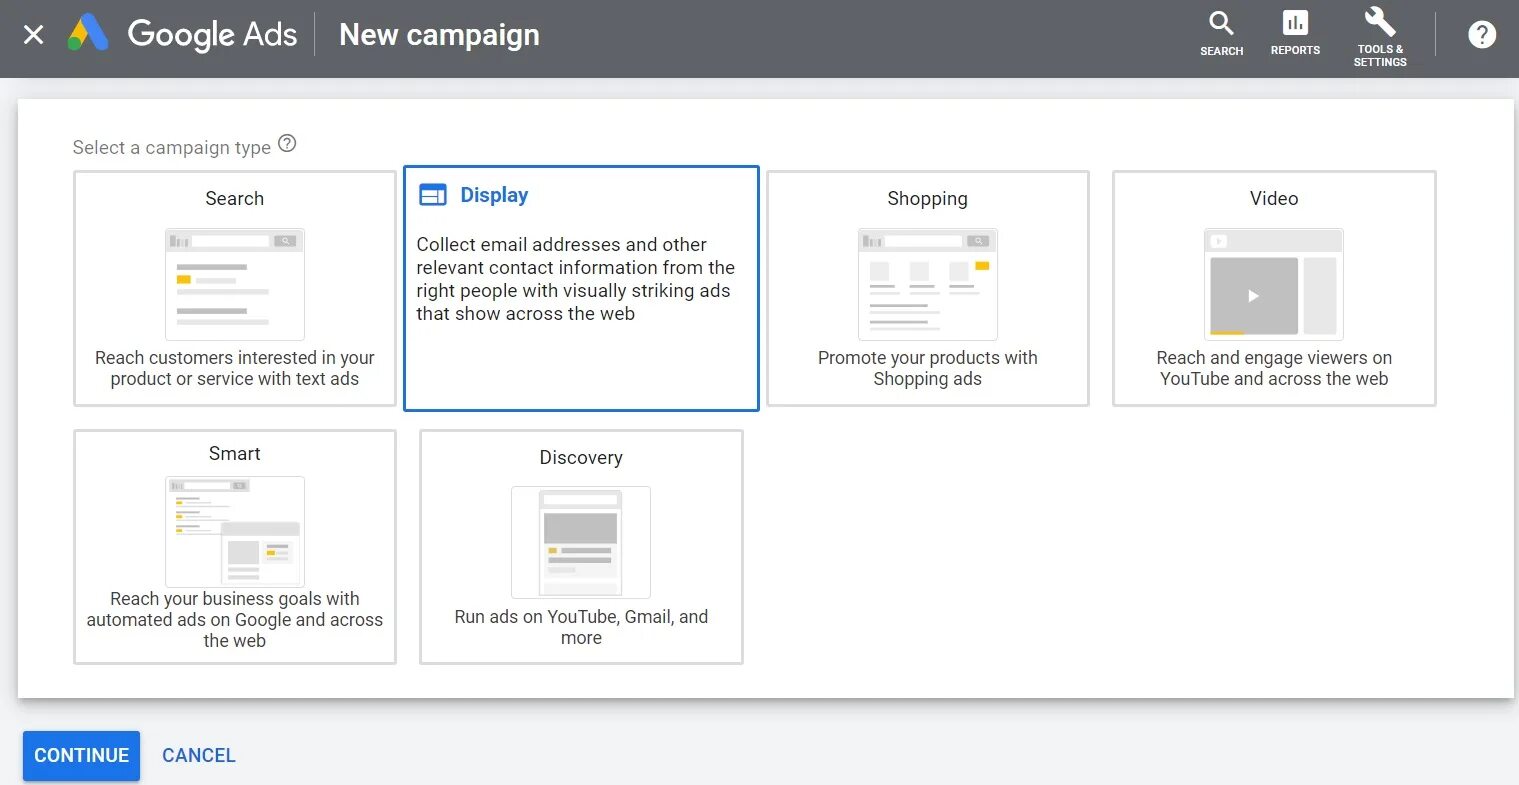
Task: Show help tooltip next to campaign type label
Action: click(287, 144)
